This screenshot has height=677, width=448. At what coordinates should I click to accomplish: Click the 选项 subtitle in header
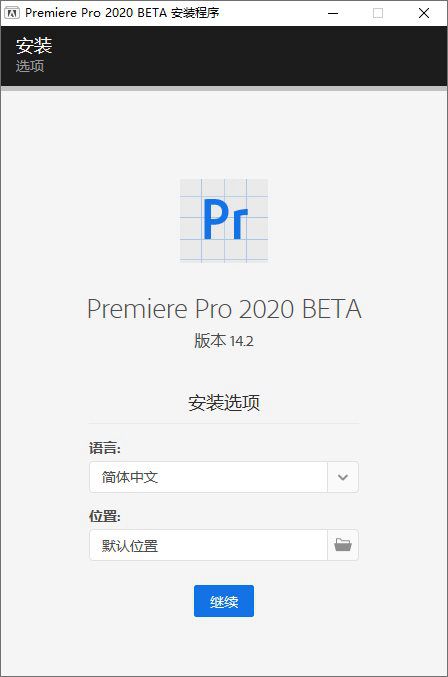pyautogui.click(x=30, y=66)
